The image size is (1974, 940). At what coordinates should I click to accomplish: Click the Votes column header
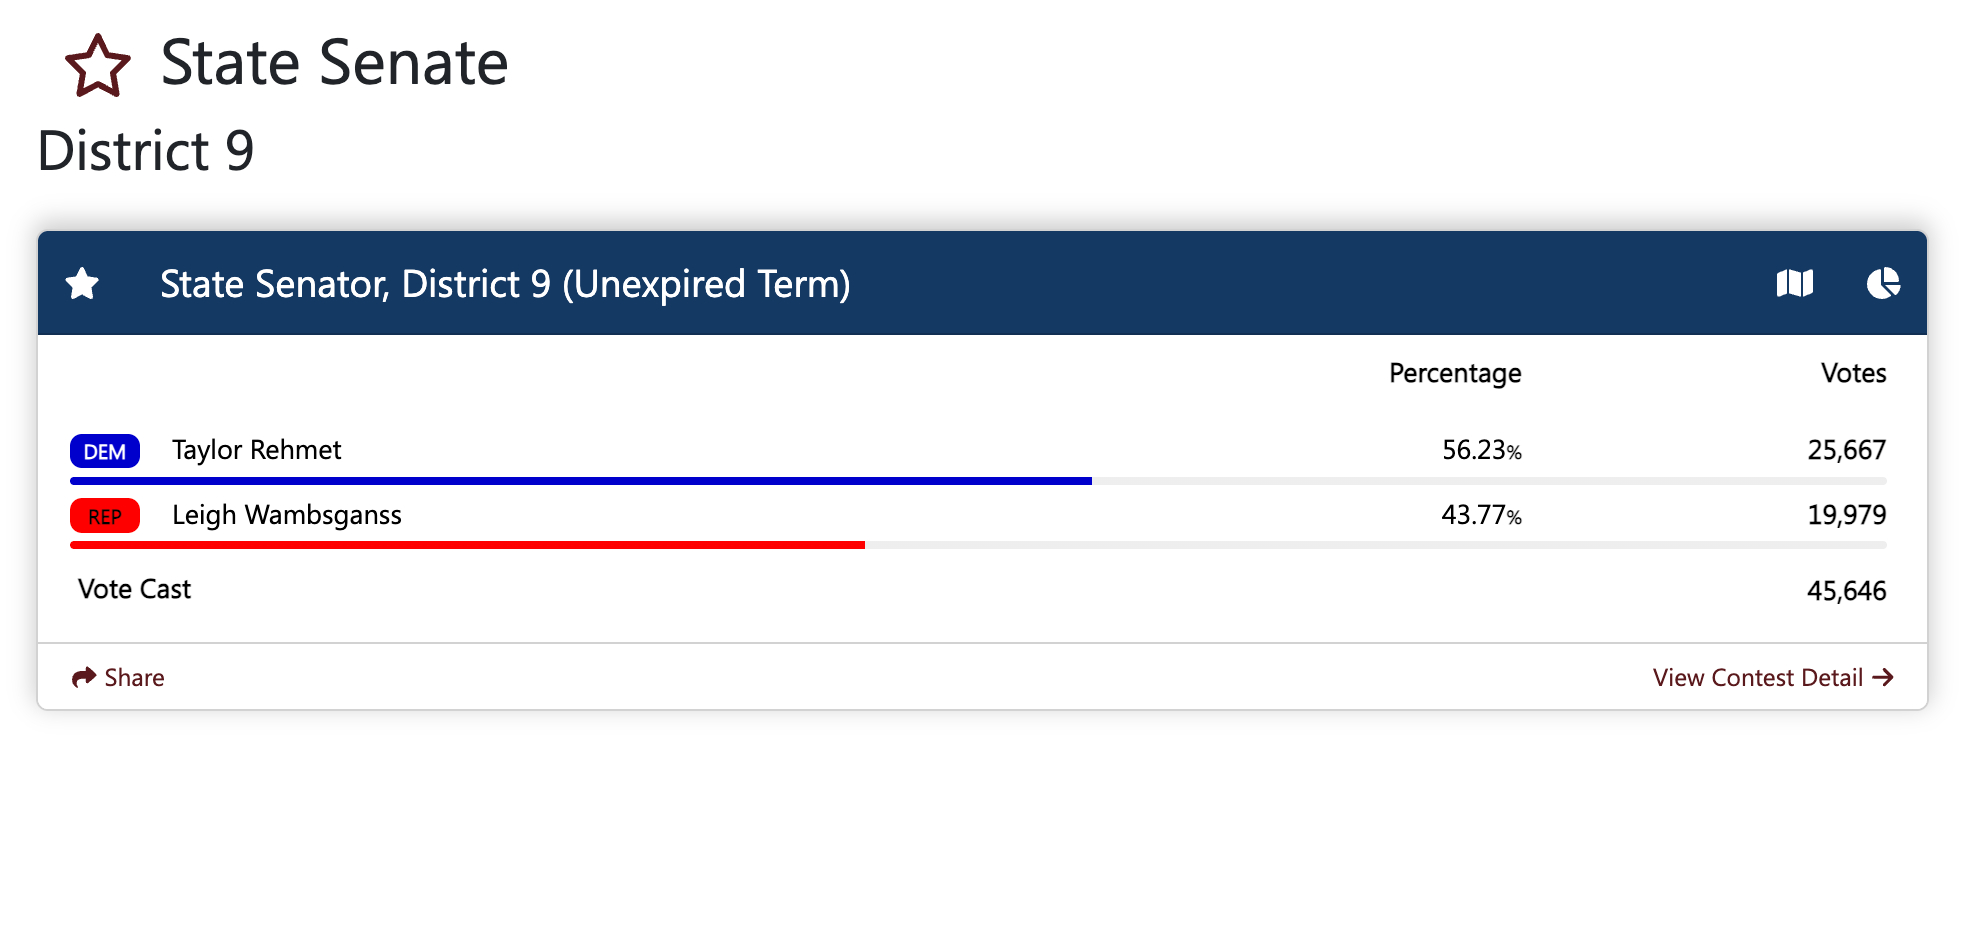[1853, 373]
